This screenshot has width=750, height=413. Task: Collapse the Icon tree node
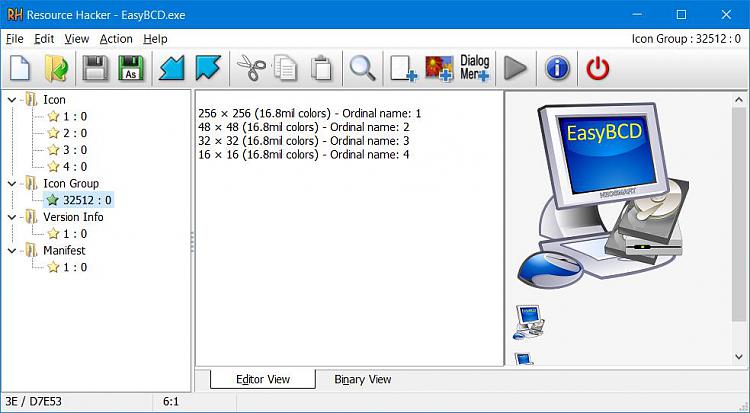12,100
